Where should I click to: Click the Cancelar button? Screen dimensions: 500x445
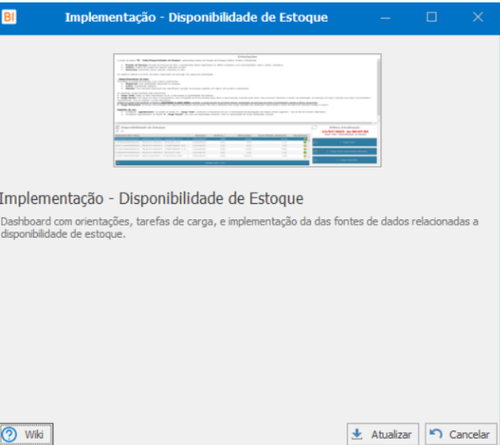[461, 434]
